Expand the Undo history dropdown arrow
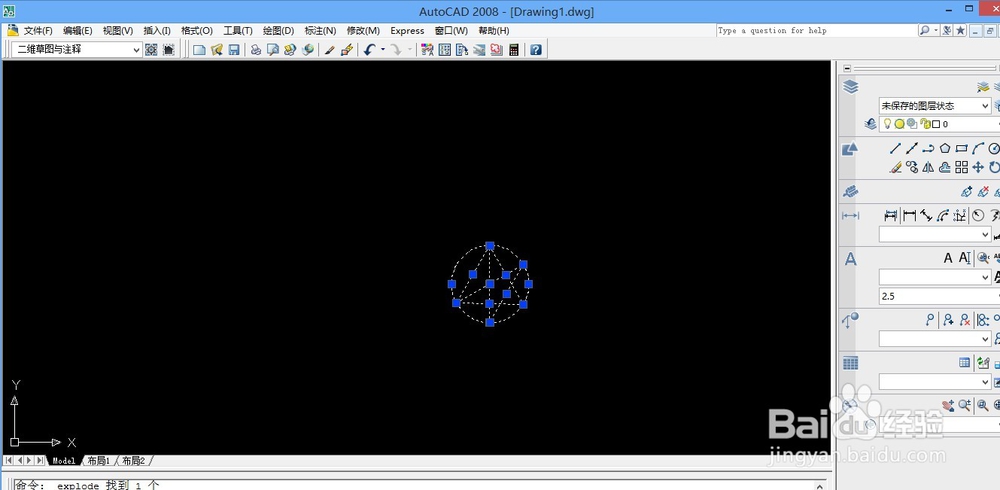 [x=383, y=50]
